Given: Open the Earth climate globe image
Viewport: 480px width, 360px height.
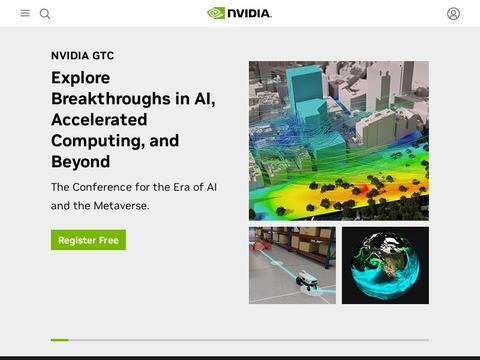Looking at the screenshot, I should (385, 265).
